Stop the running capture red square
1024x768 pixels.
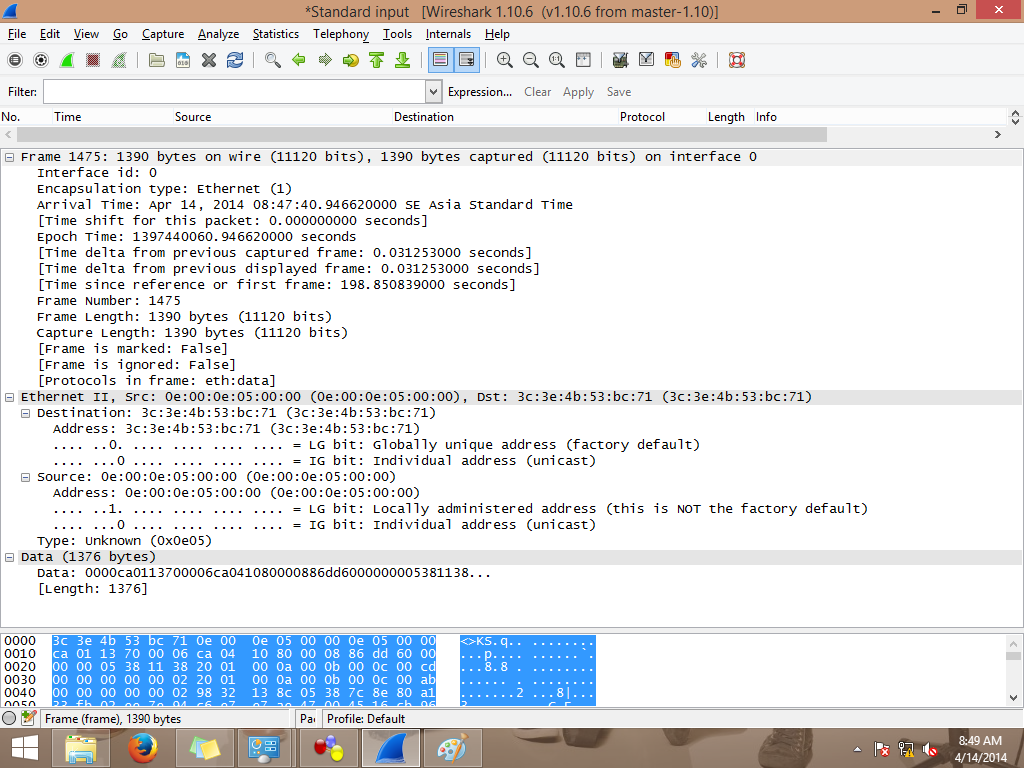point(93,60)
